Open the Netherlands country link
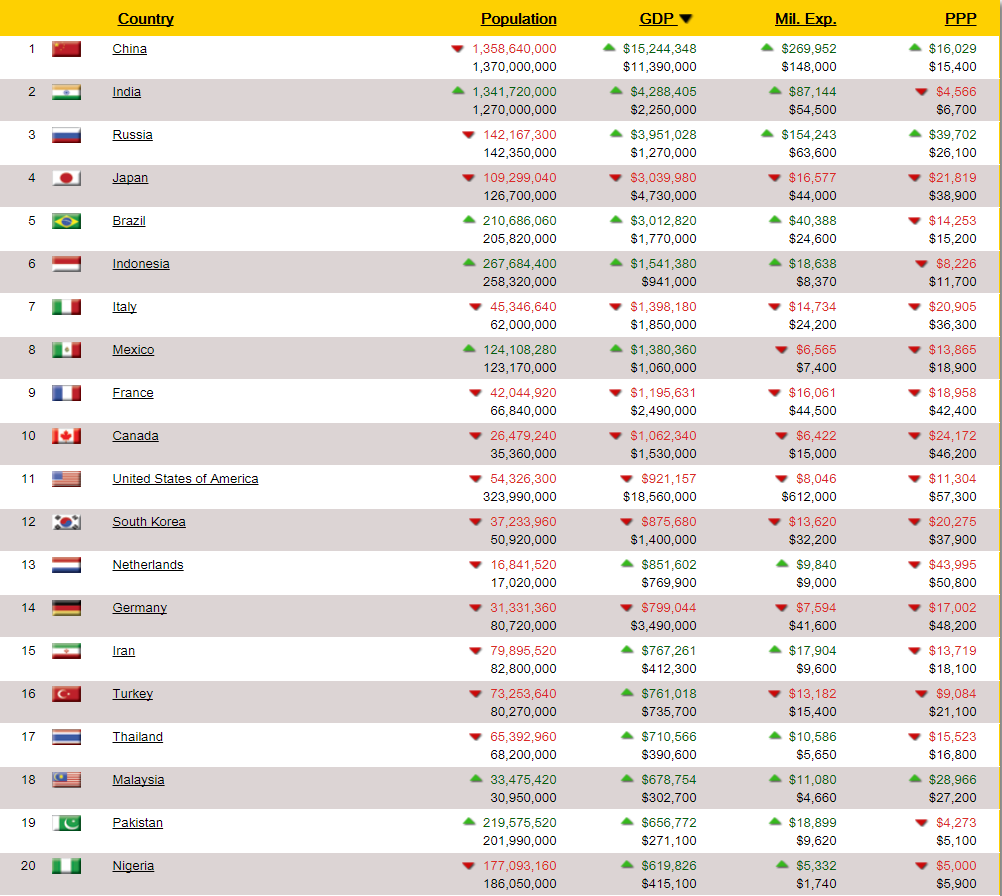 (x=148, y=564)
